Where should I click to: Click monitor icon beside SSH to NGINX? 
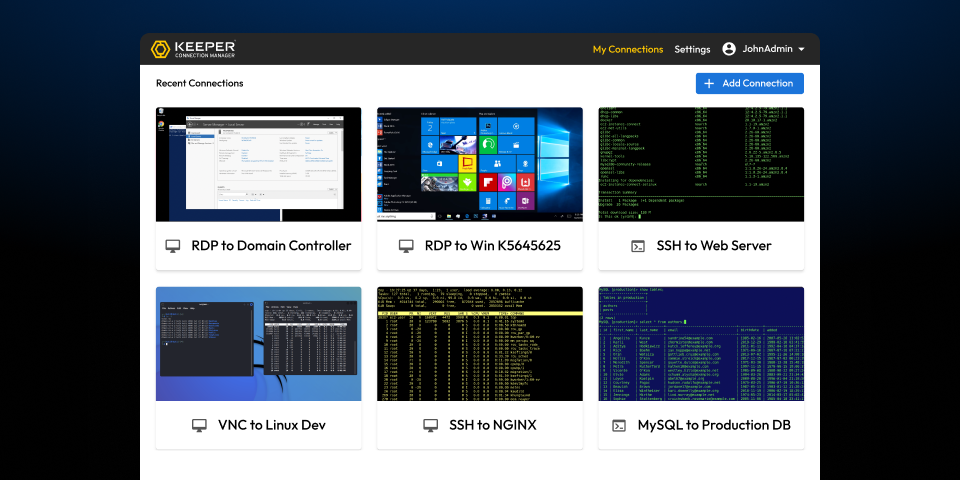(431, 425)
